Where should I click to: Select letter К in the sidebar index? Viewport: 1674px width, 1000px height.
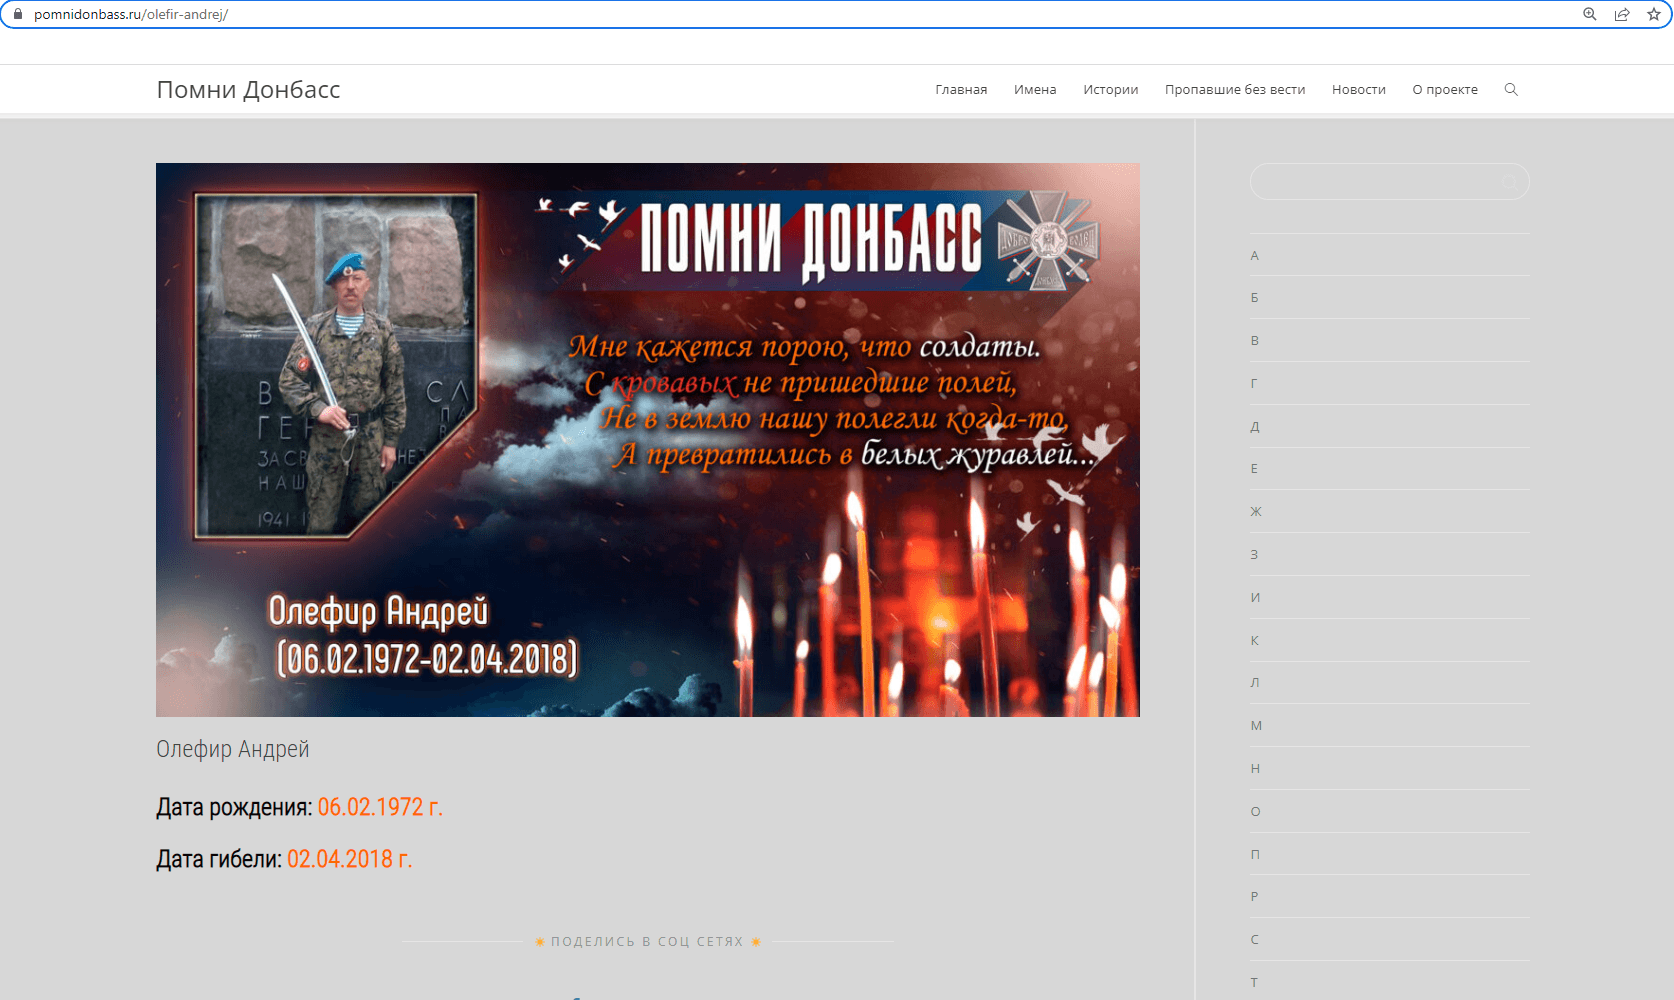click(1254, 640)
